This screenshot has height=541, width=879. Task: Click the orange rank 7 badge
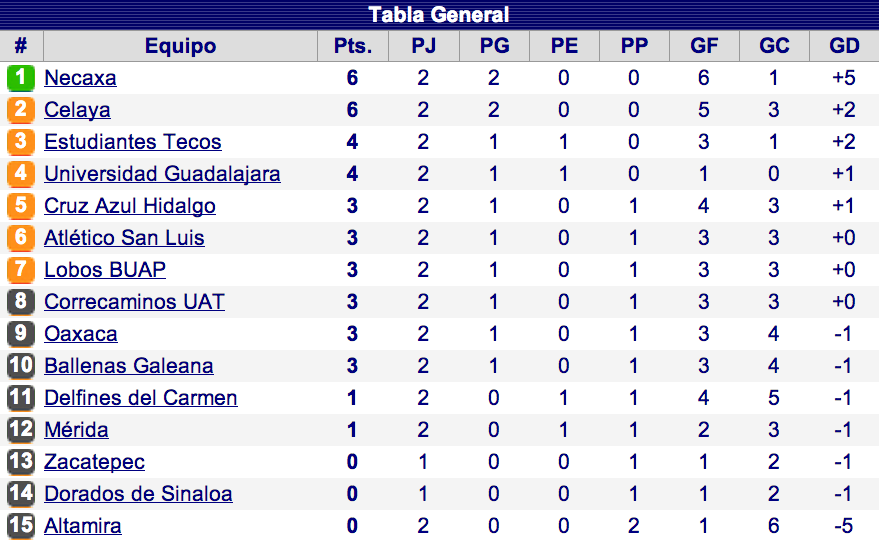(x=21, y=270)
